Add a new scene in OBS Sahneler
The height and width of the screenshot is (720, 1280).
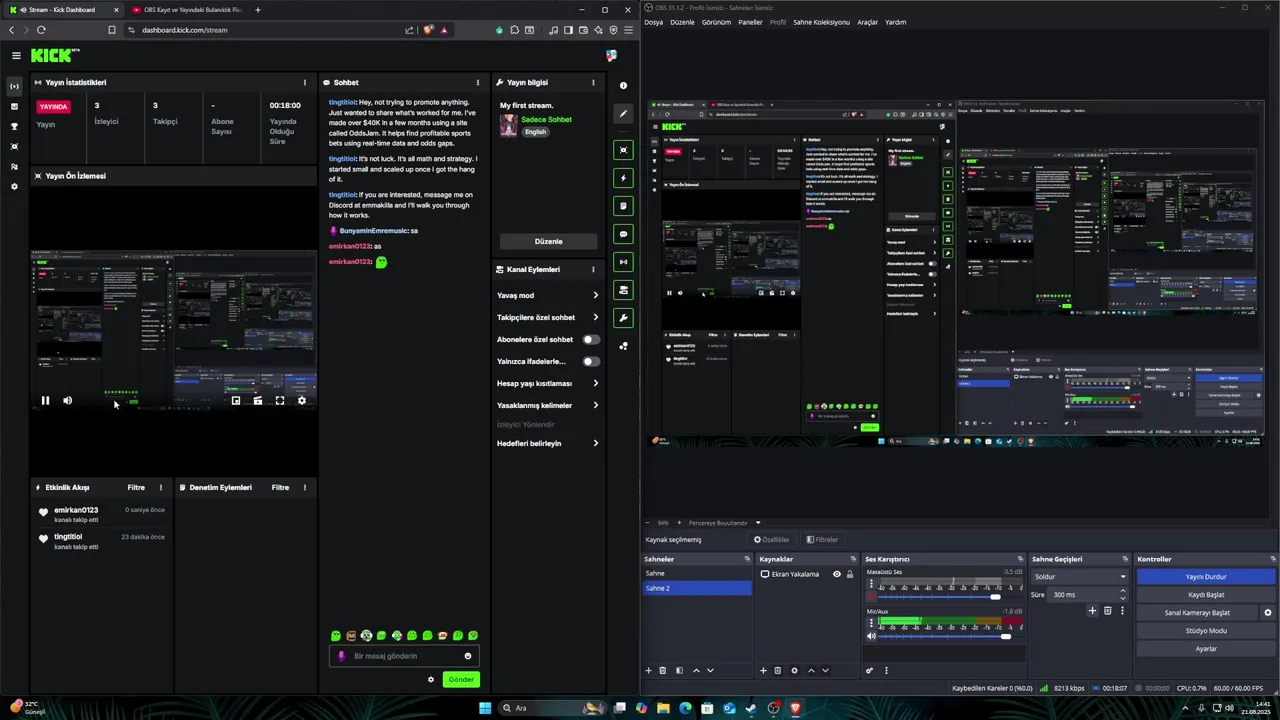tap(648, 670)
